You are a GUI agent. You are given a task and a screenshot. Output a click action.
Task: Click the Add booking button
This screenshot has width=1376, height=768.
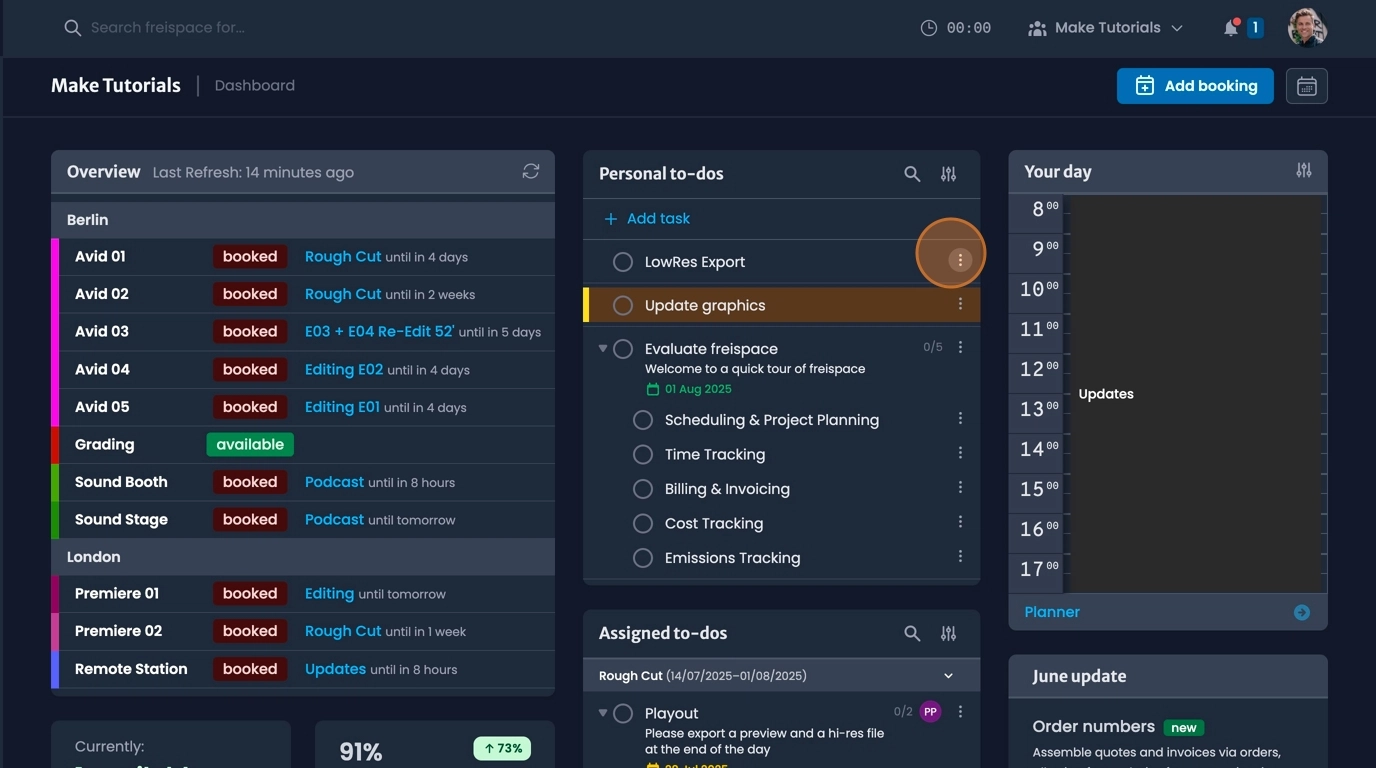click(x=1195, y=86)
